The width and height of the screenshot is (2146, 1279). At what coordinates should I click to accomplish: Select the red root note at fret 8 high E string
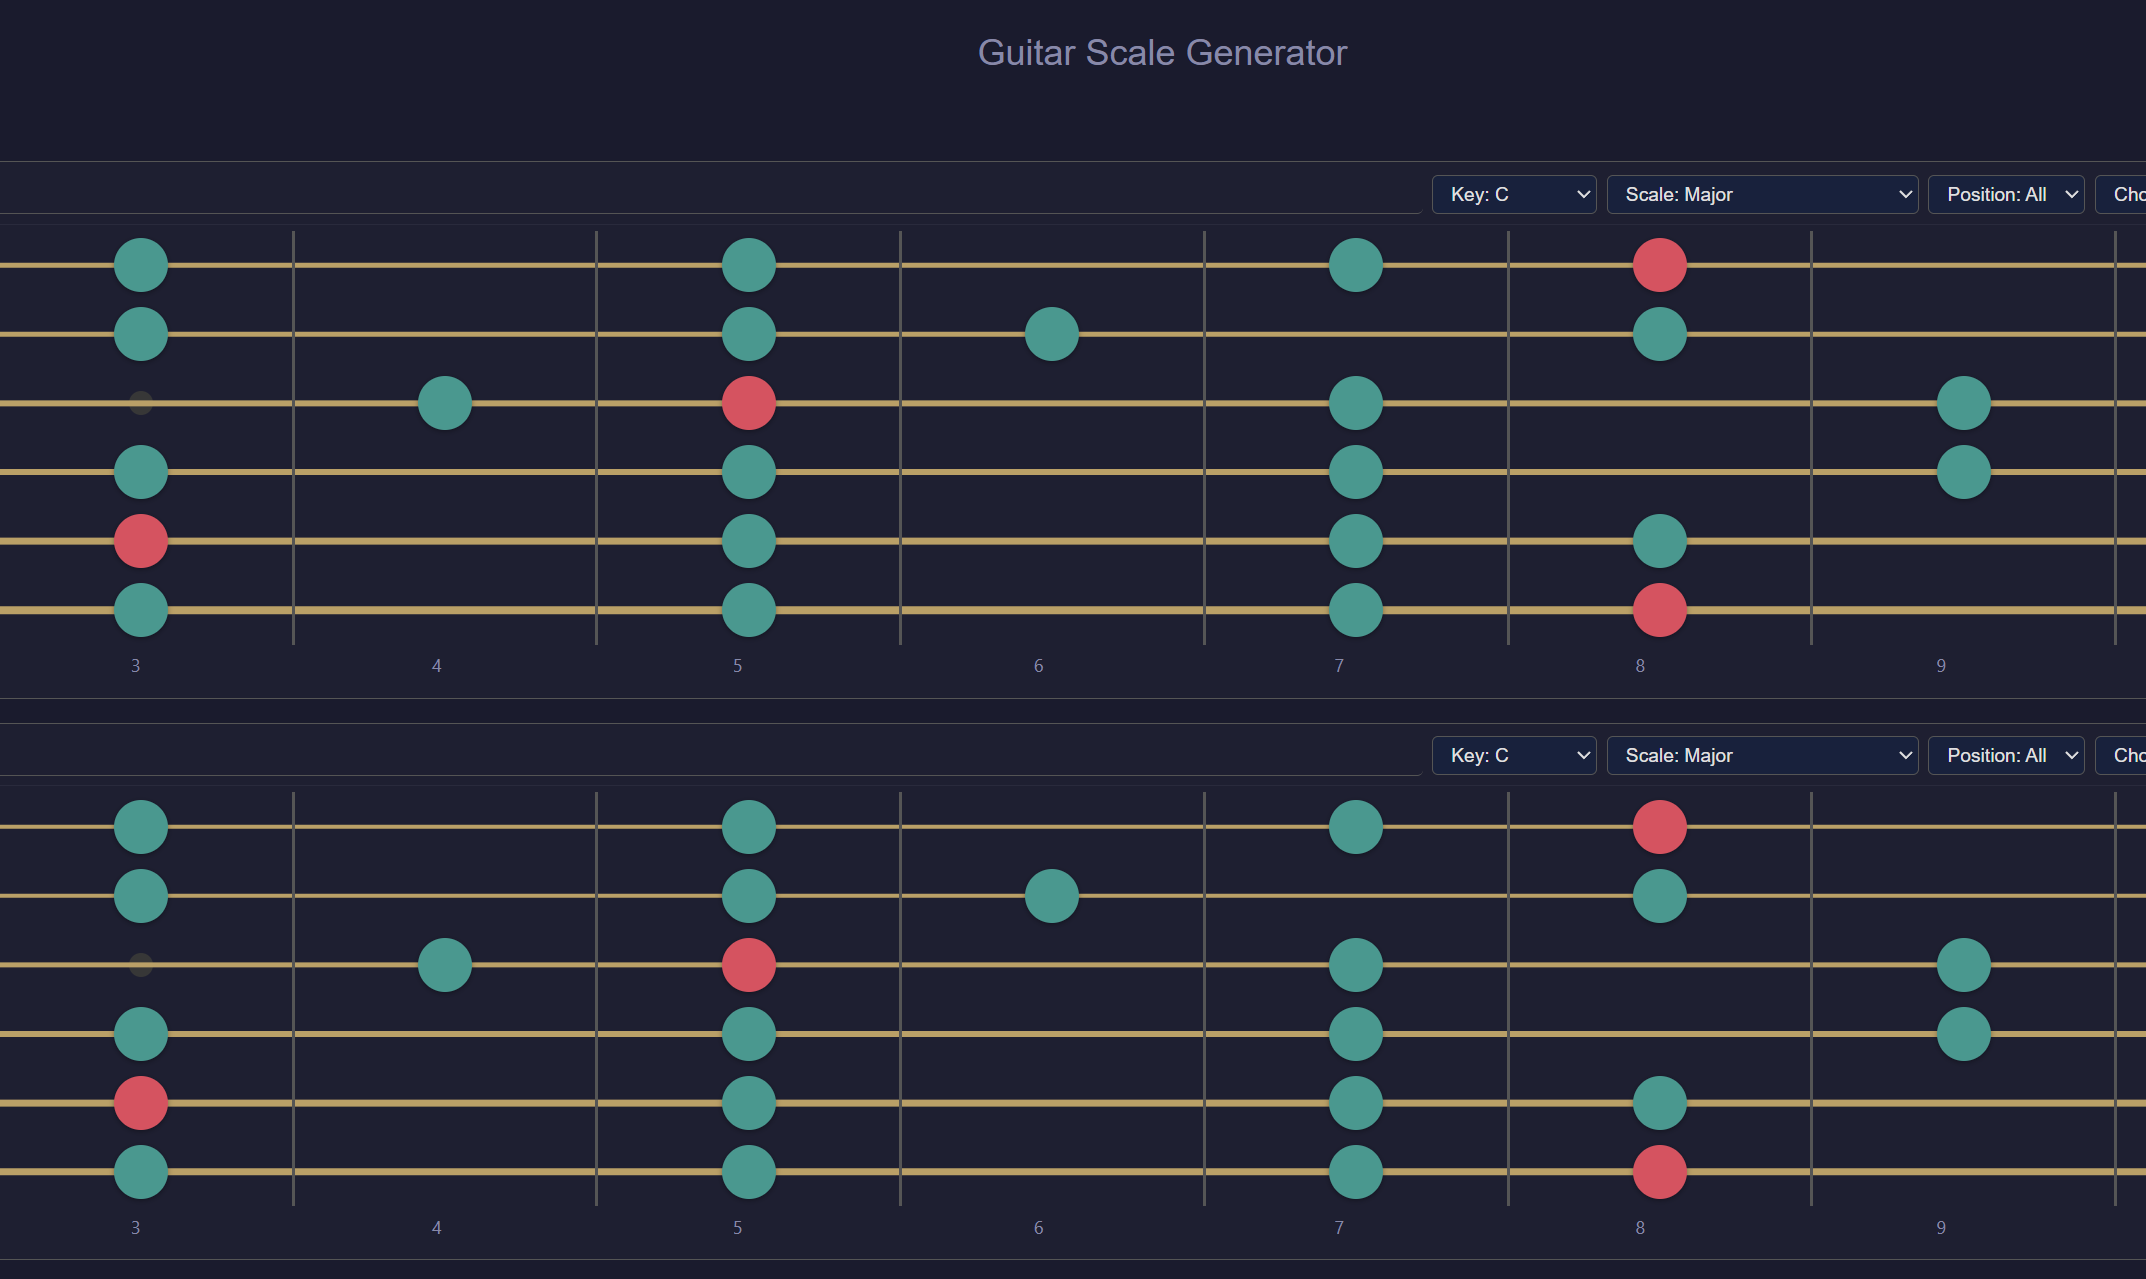pyautogui.click(x=1659, y=264)
